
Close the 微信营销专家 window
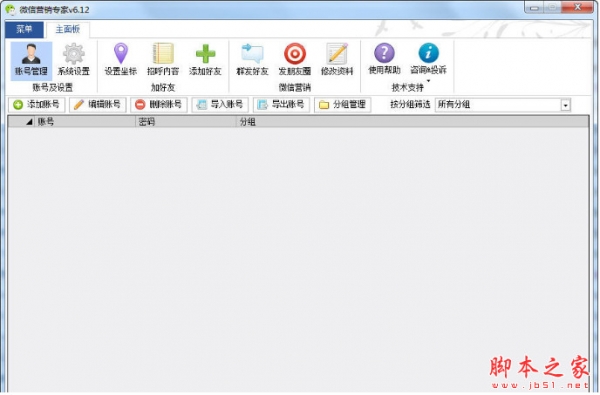577,7
